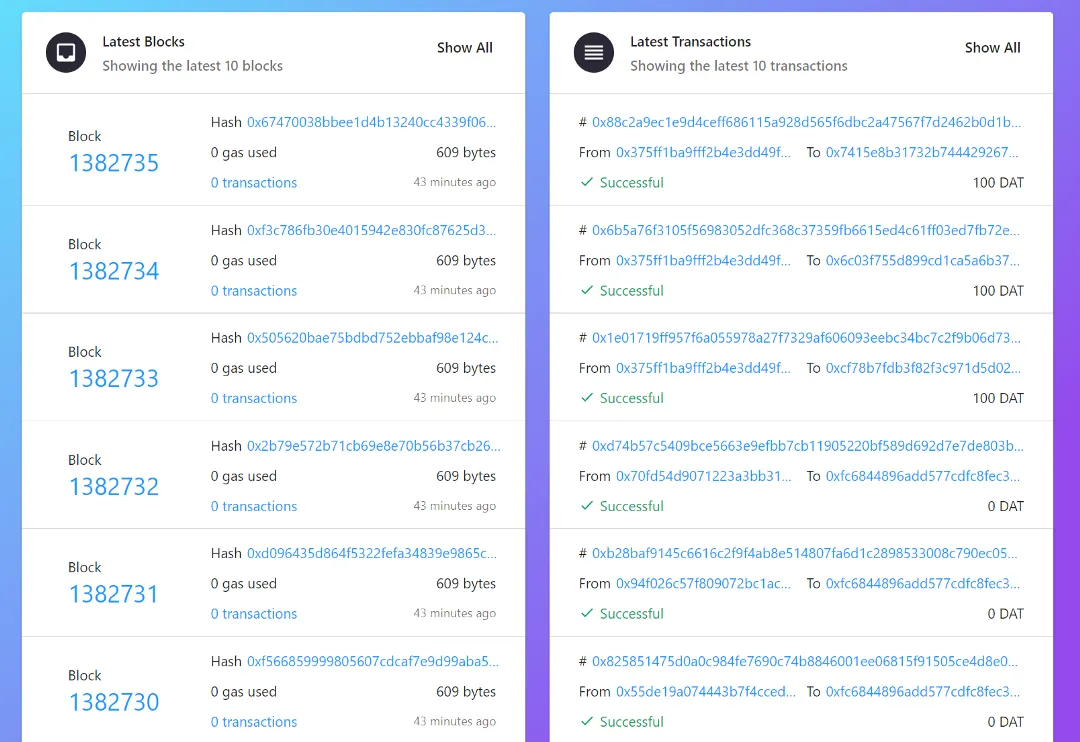Click Show All for Latest Transactions

point(993,48)
